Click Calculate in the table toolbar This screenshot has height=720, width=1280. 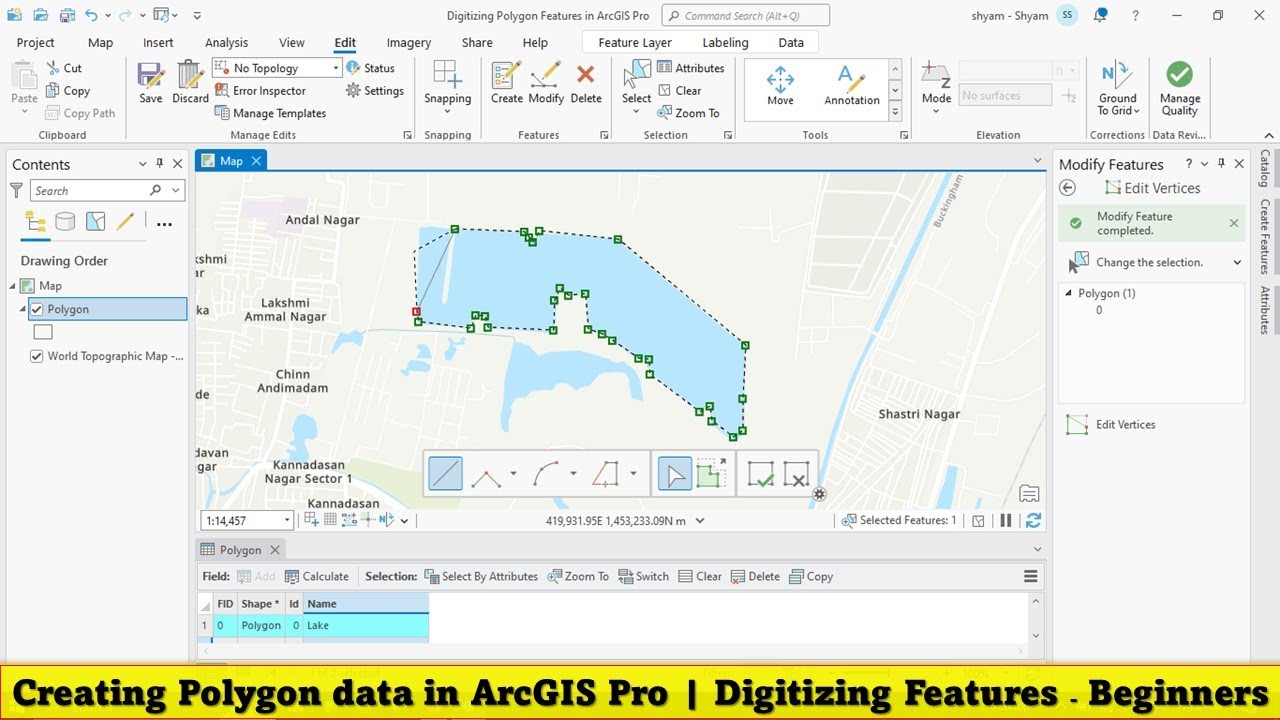pos(317,576)
